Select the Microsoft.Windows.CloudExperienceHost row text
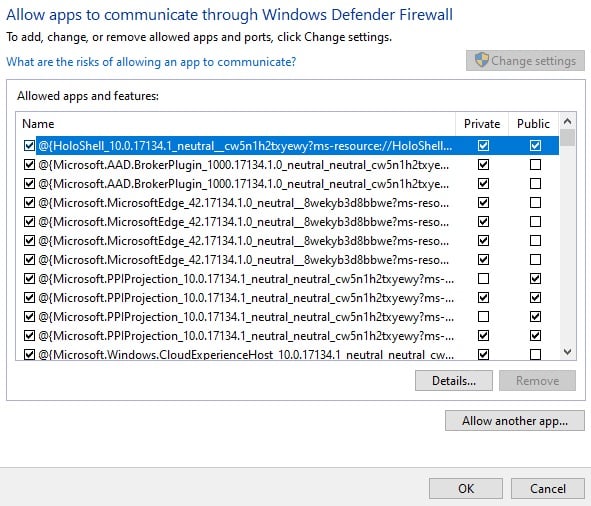This screenshot has height=506, width=591. (x=246, y=354)
